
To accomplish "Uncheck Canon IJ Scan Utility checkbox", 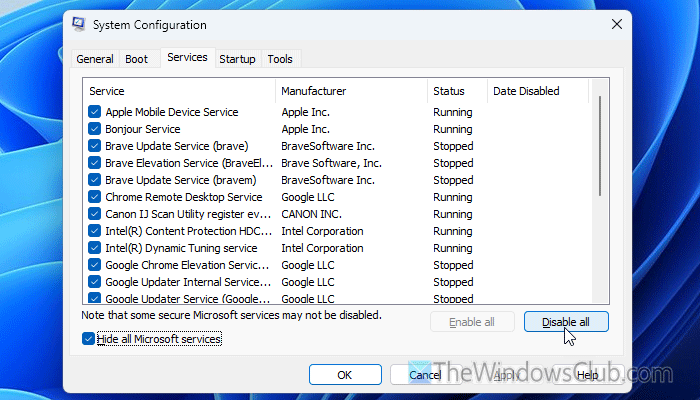I will (94, 214).
